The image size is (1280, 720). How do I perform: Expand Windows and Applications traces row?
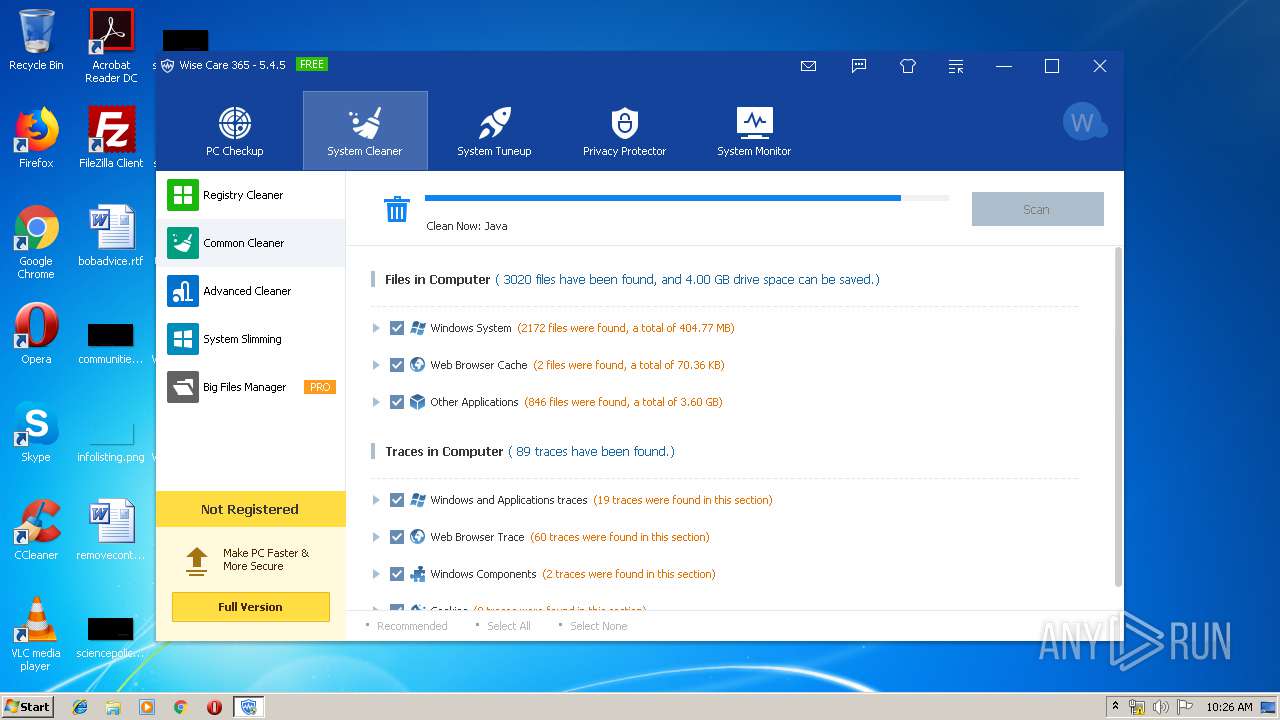point(376,500)
